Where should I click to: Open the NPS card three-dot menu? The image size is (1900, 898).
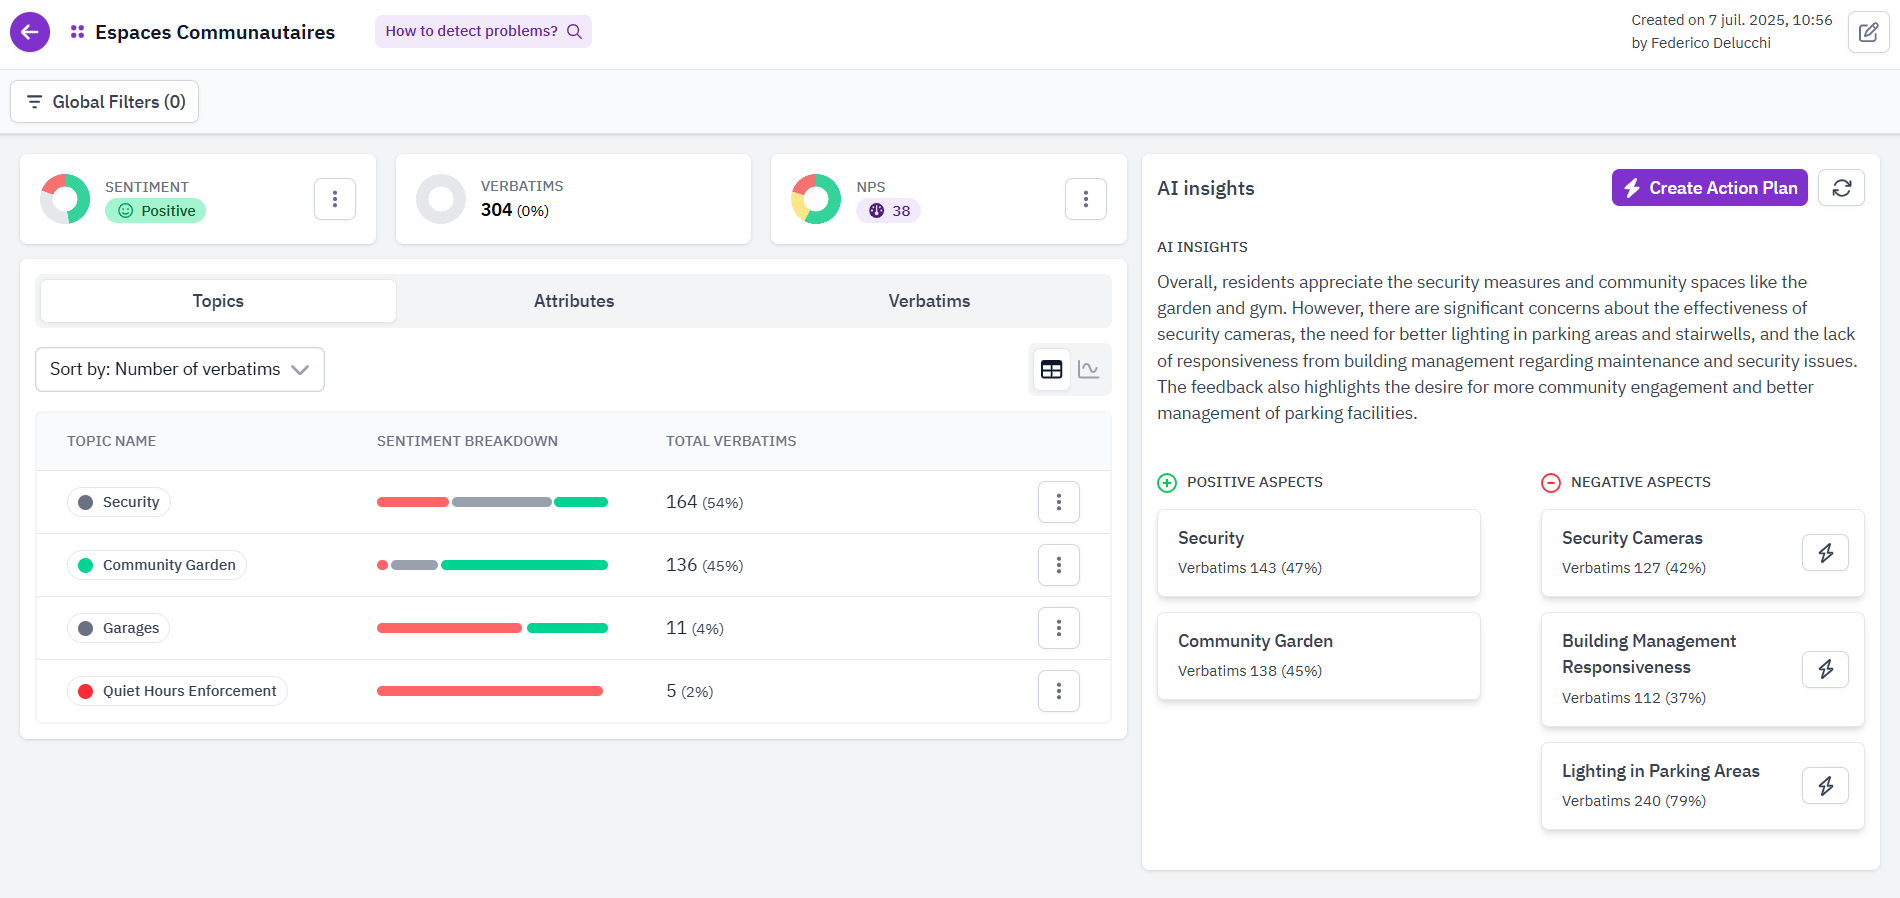pyautogui.click(x=1085, y=199)
